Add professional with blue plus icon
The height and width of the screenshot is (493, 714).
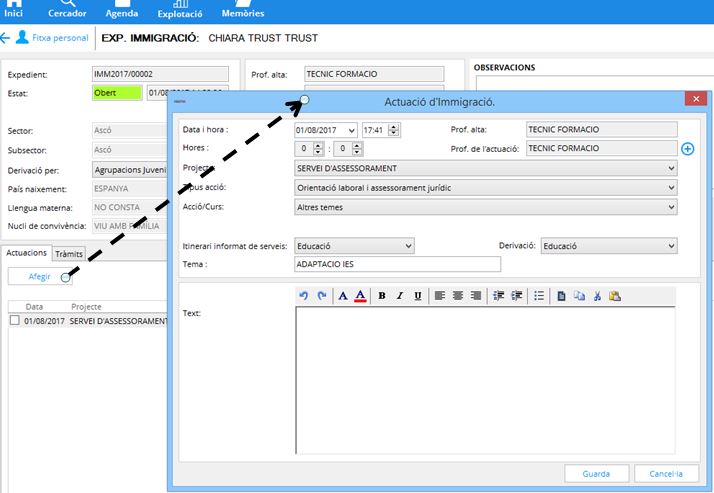[x=687, y=149]
